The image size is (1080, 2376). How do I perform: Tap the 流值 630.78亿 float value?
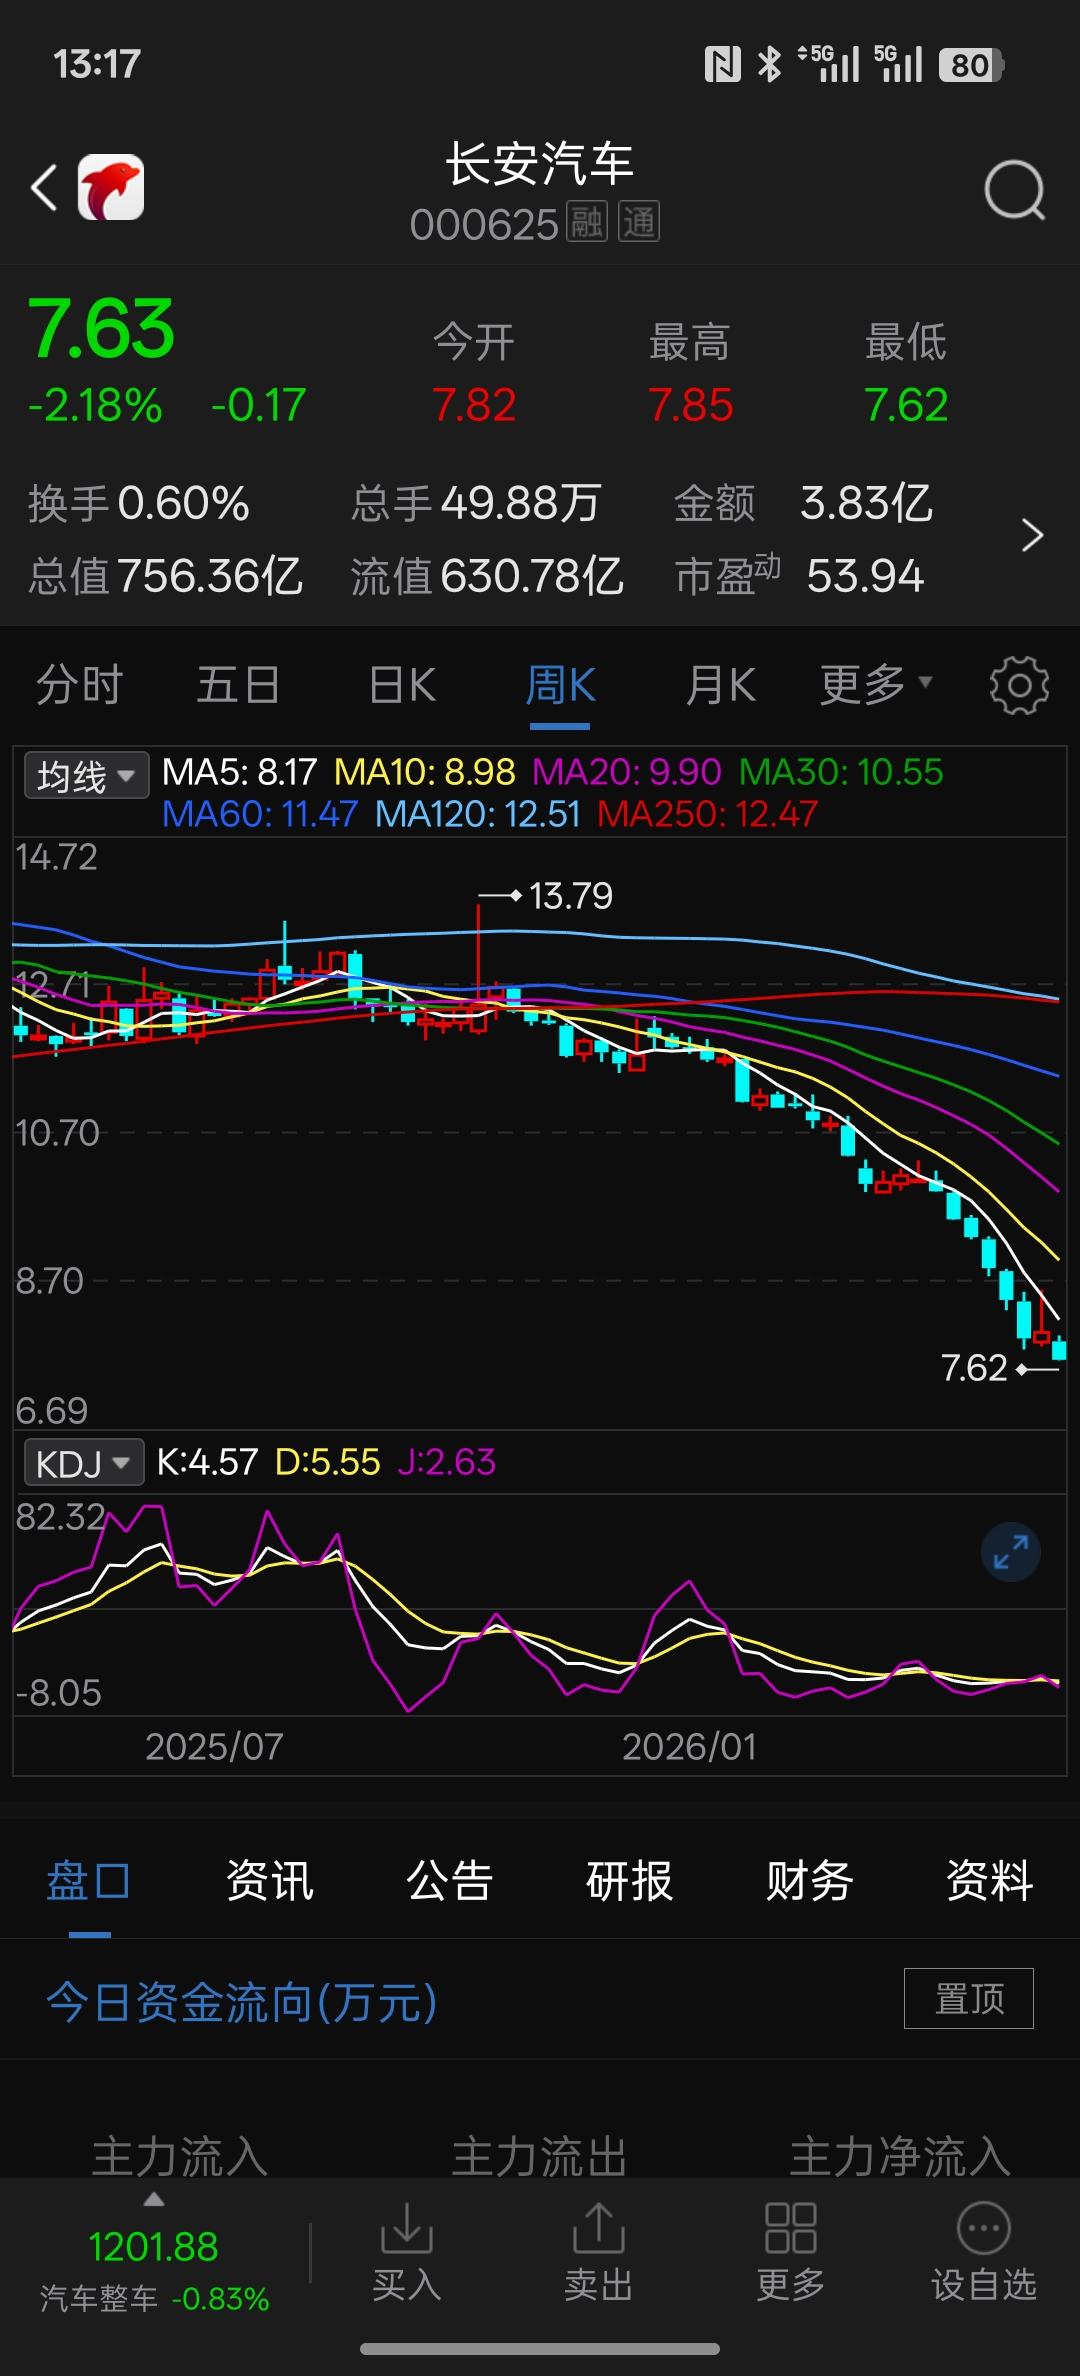[487, 576]
